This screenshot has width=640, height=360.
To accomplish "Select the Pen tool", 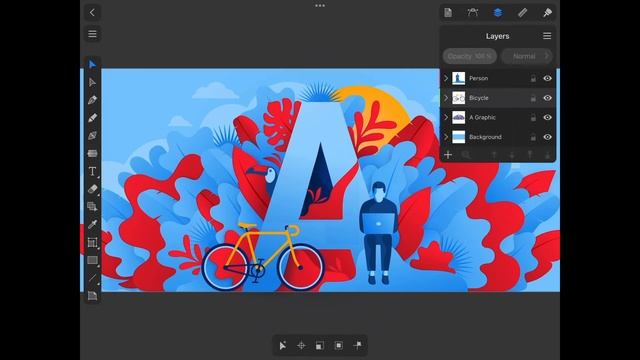I will pos(92,100).
